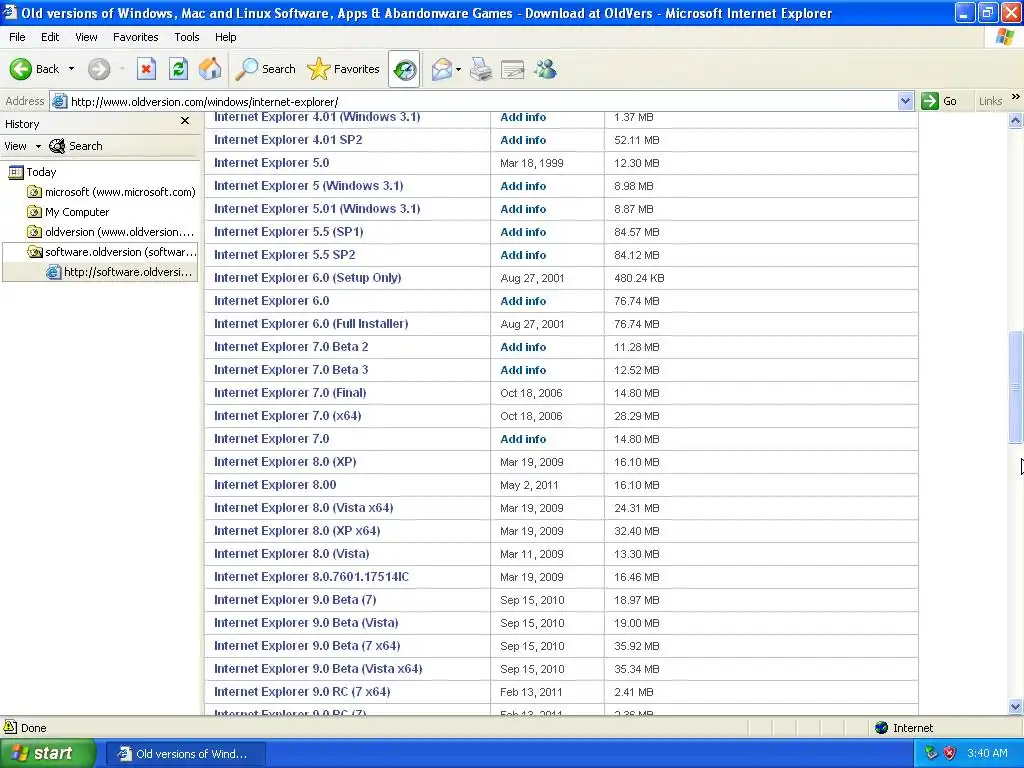The image size is (1024, 768).
Task: Collapse the Today history group
Action: click(32, 172)
